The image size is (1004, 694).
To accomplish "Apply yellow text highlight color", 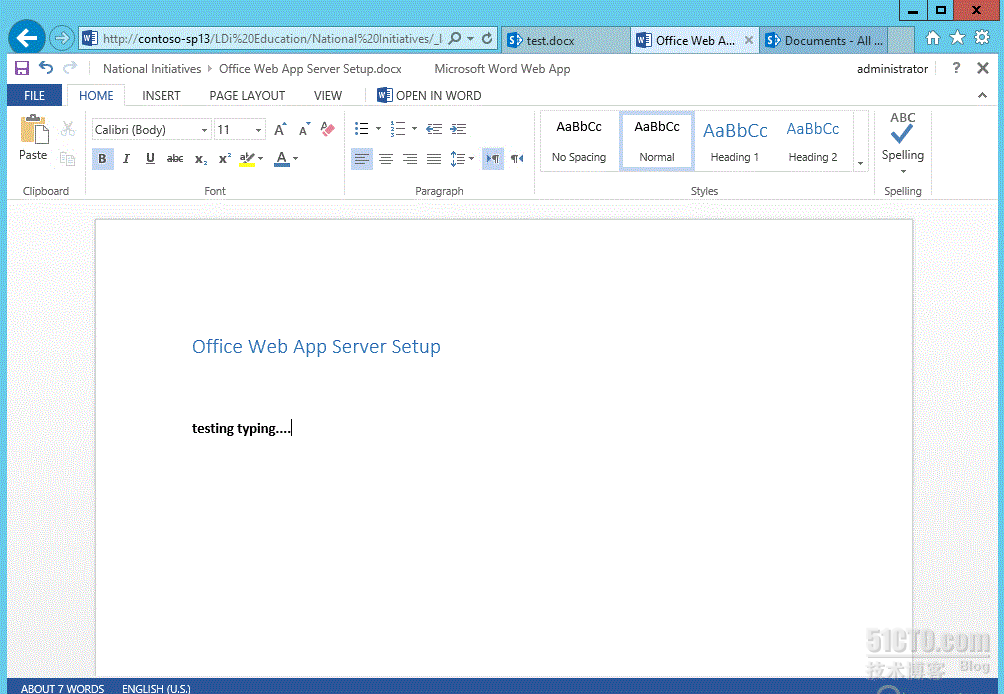I will [x=247, y=159].
